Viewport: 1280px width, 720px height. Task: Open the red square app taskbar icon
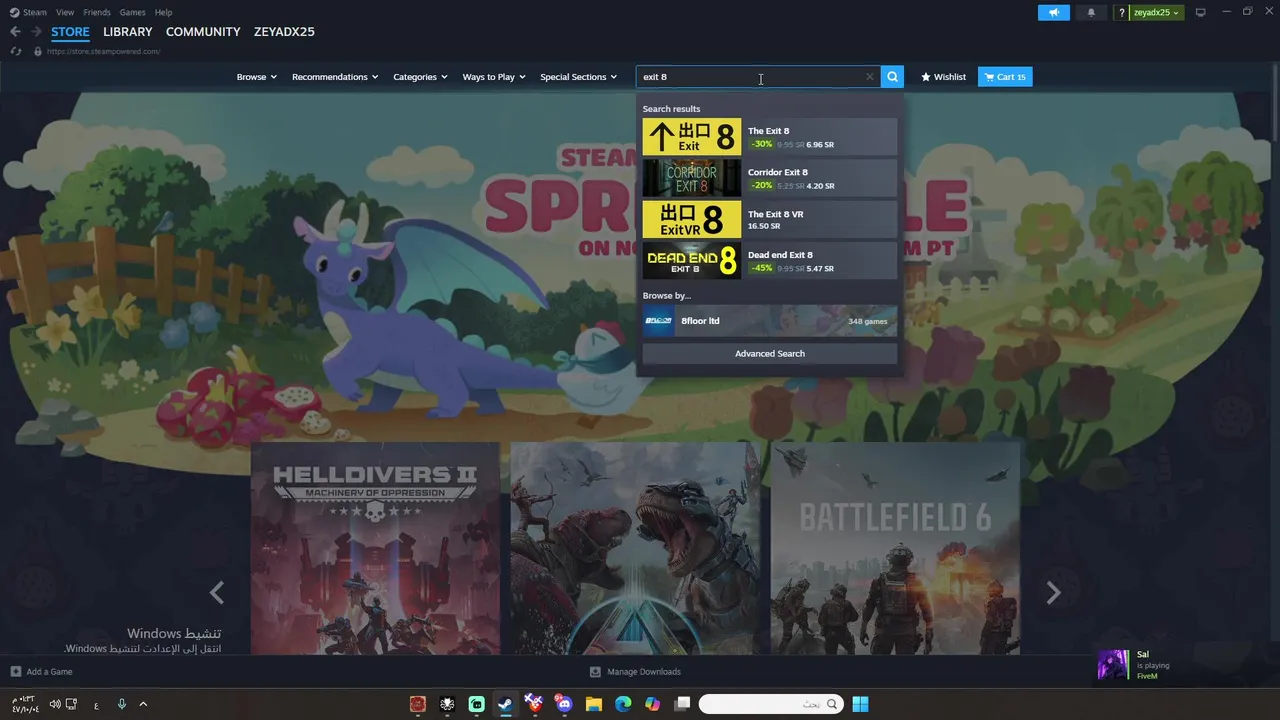(418, 704)
